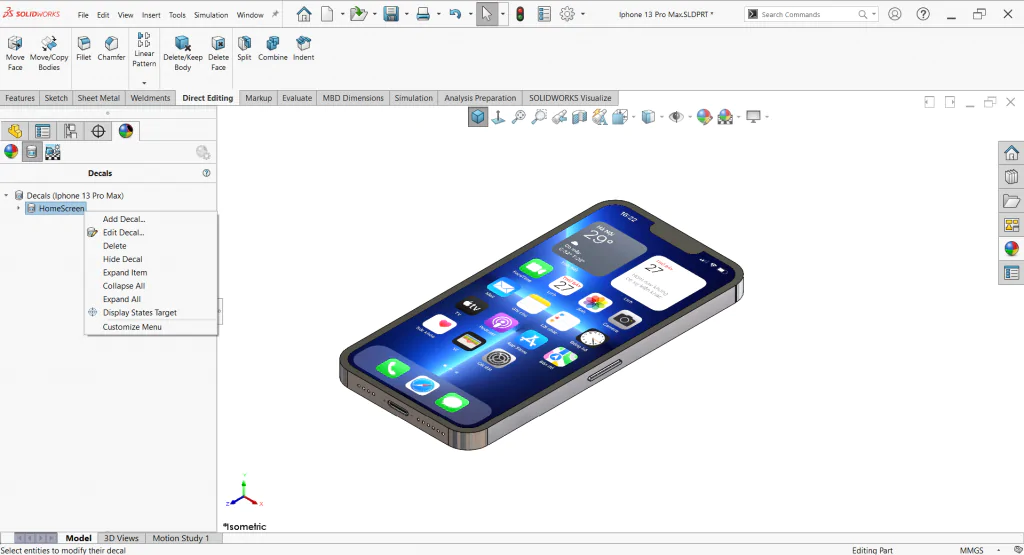Select the Delete/Keep Body tool
The width and height of the screenshot is (1024, 555).
pos(183,54)
